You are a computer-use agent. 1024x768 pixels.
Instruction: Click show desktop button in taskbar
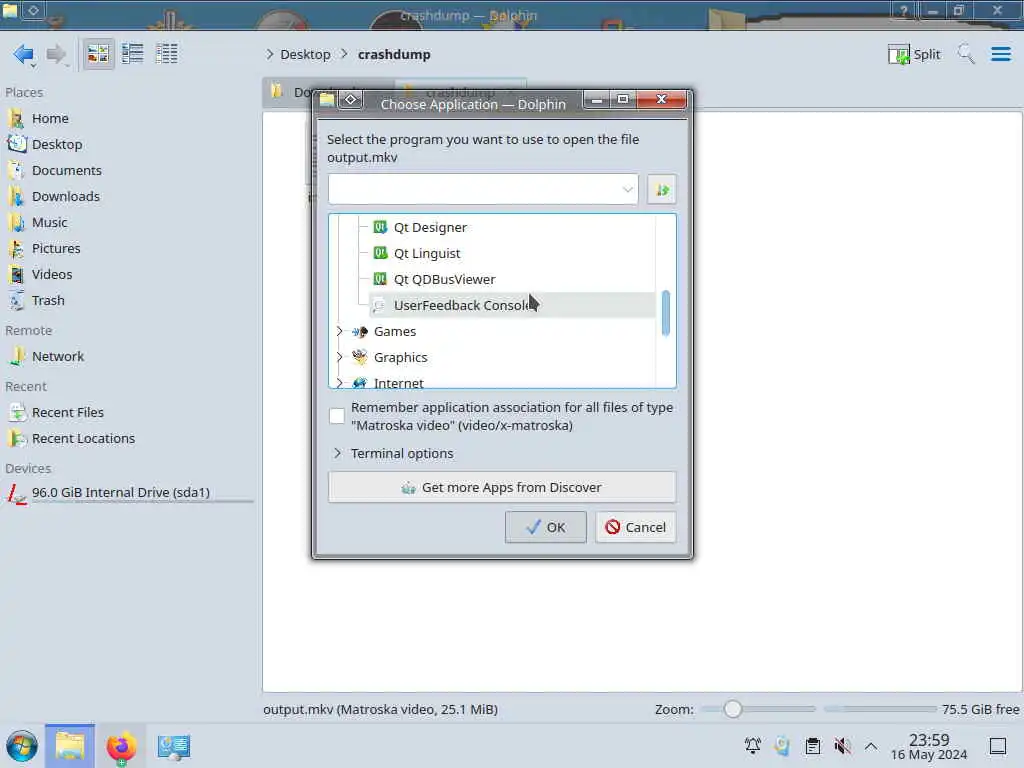click(998, 746)
